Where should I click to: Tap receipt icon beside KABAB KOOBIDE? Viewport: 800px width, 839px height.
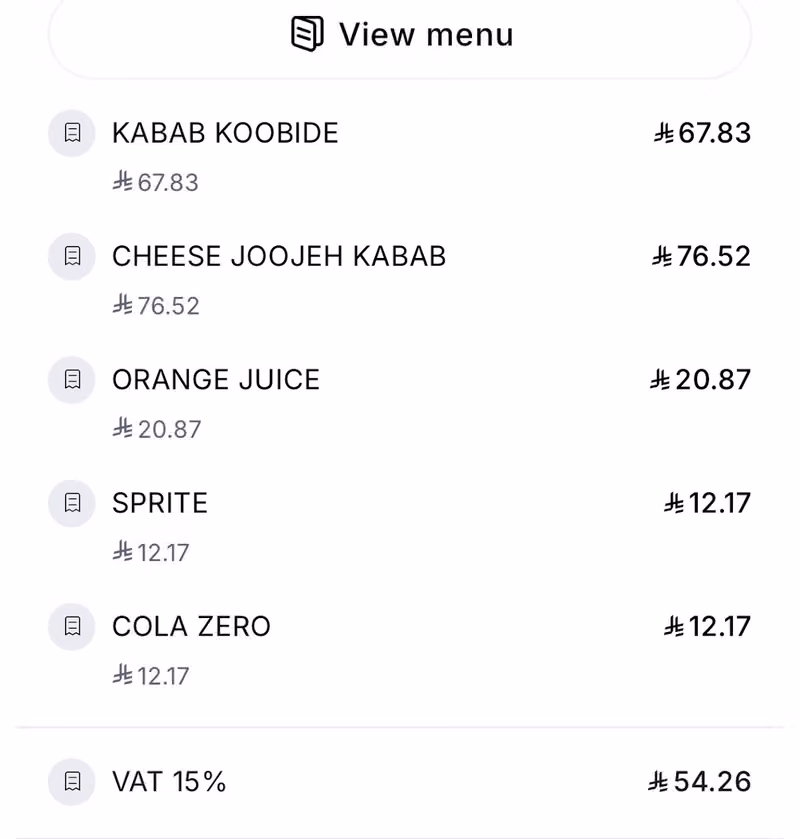click(x=72, y=133)
